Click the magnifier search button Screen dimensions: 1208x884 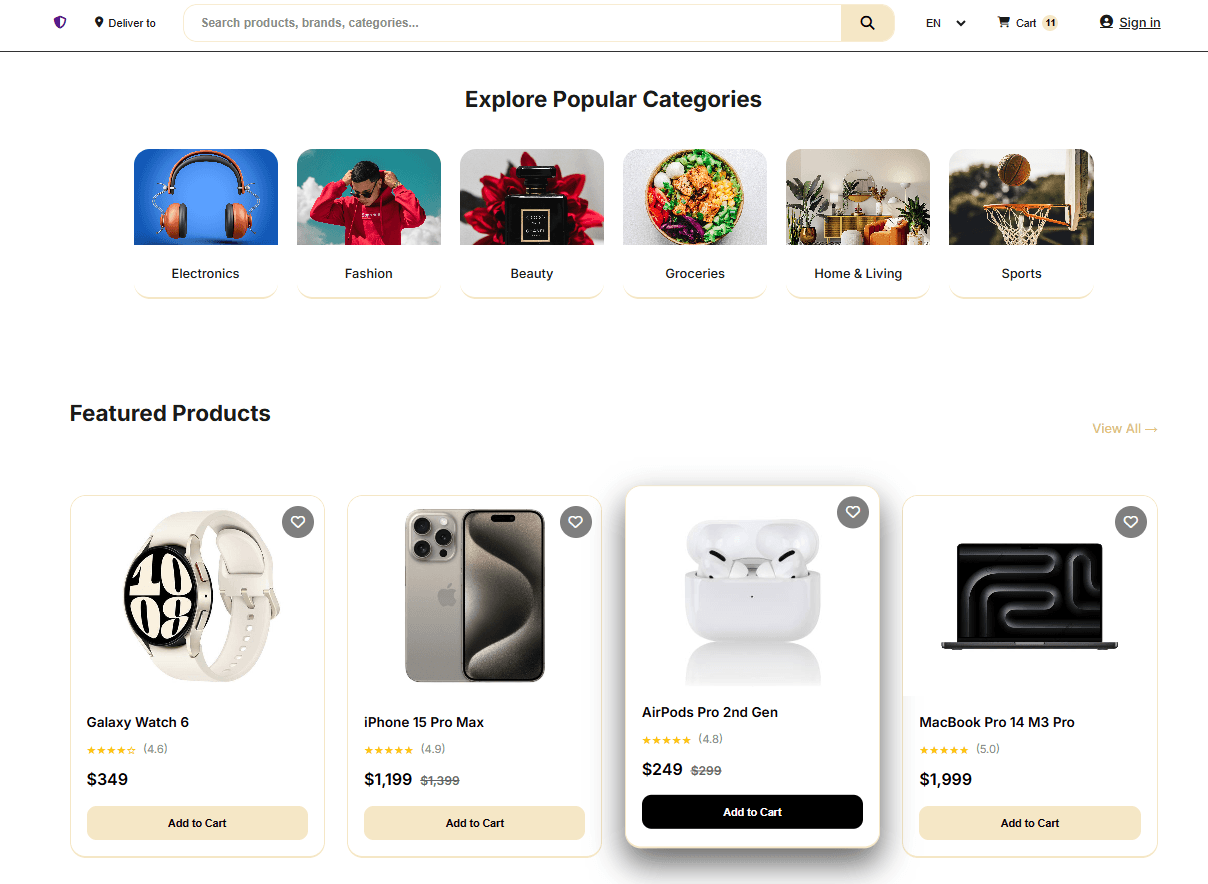[867, 23]
